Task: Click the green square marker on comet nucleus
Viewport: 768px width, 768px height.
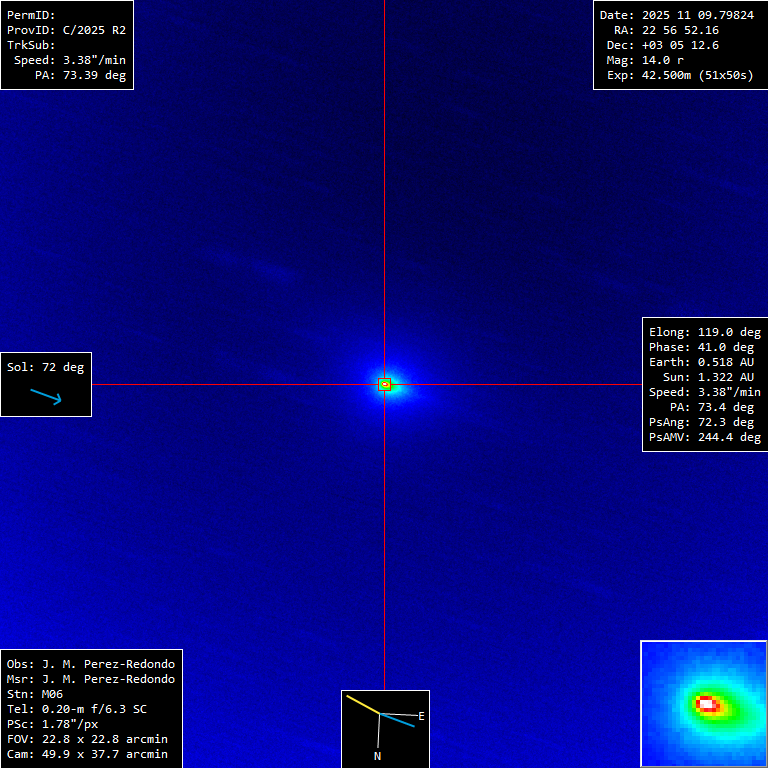Action: [384, 384]
